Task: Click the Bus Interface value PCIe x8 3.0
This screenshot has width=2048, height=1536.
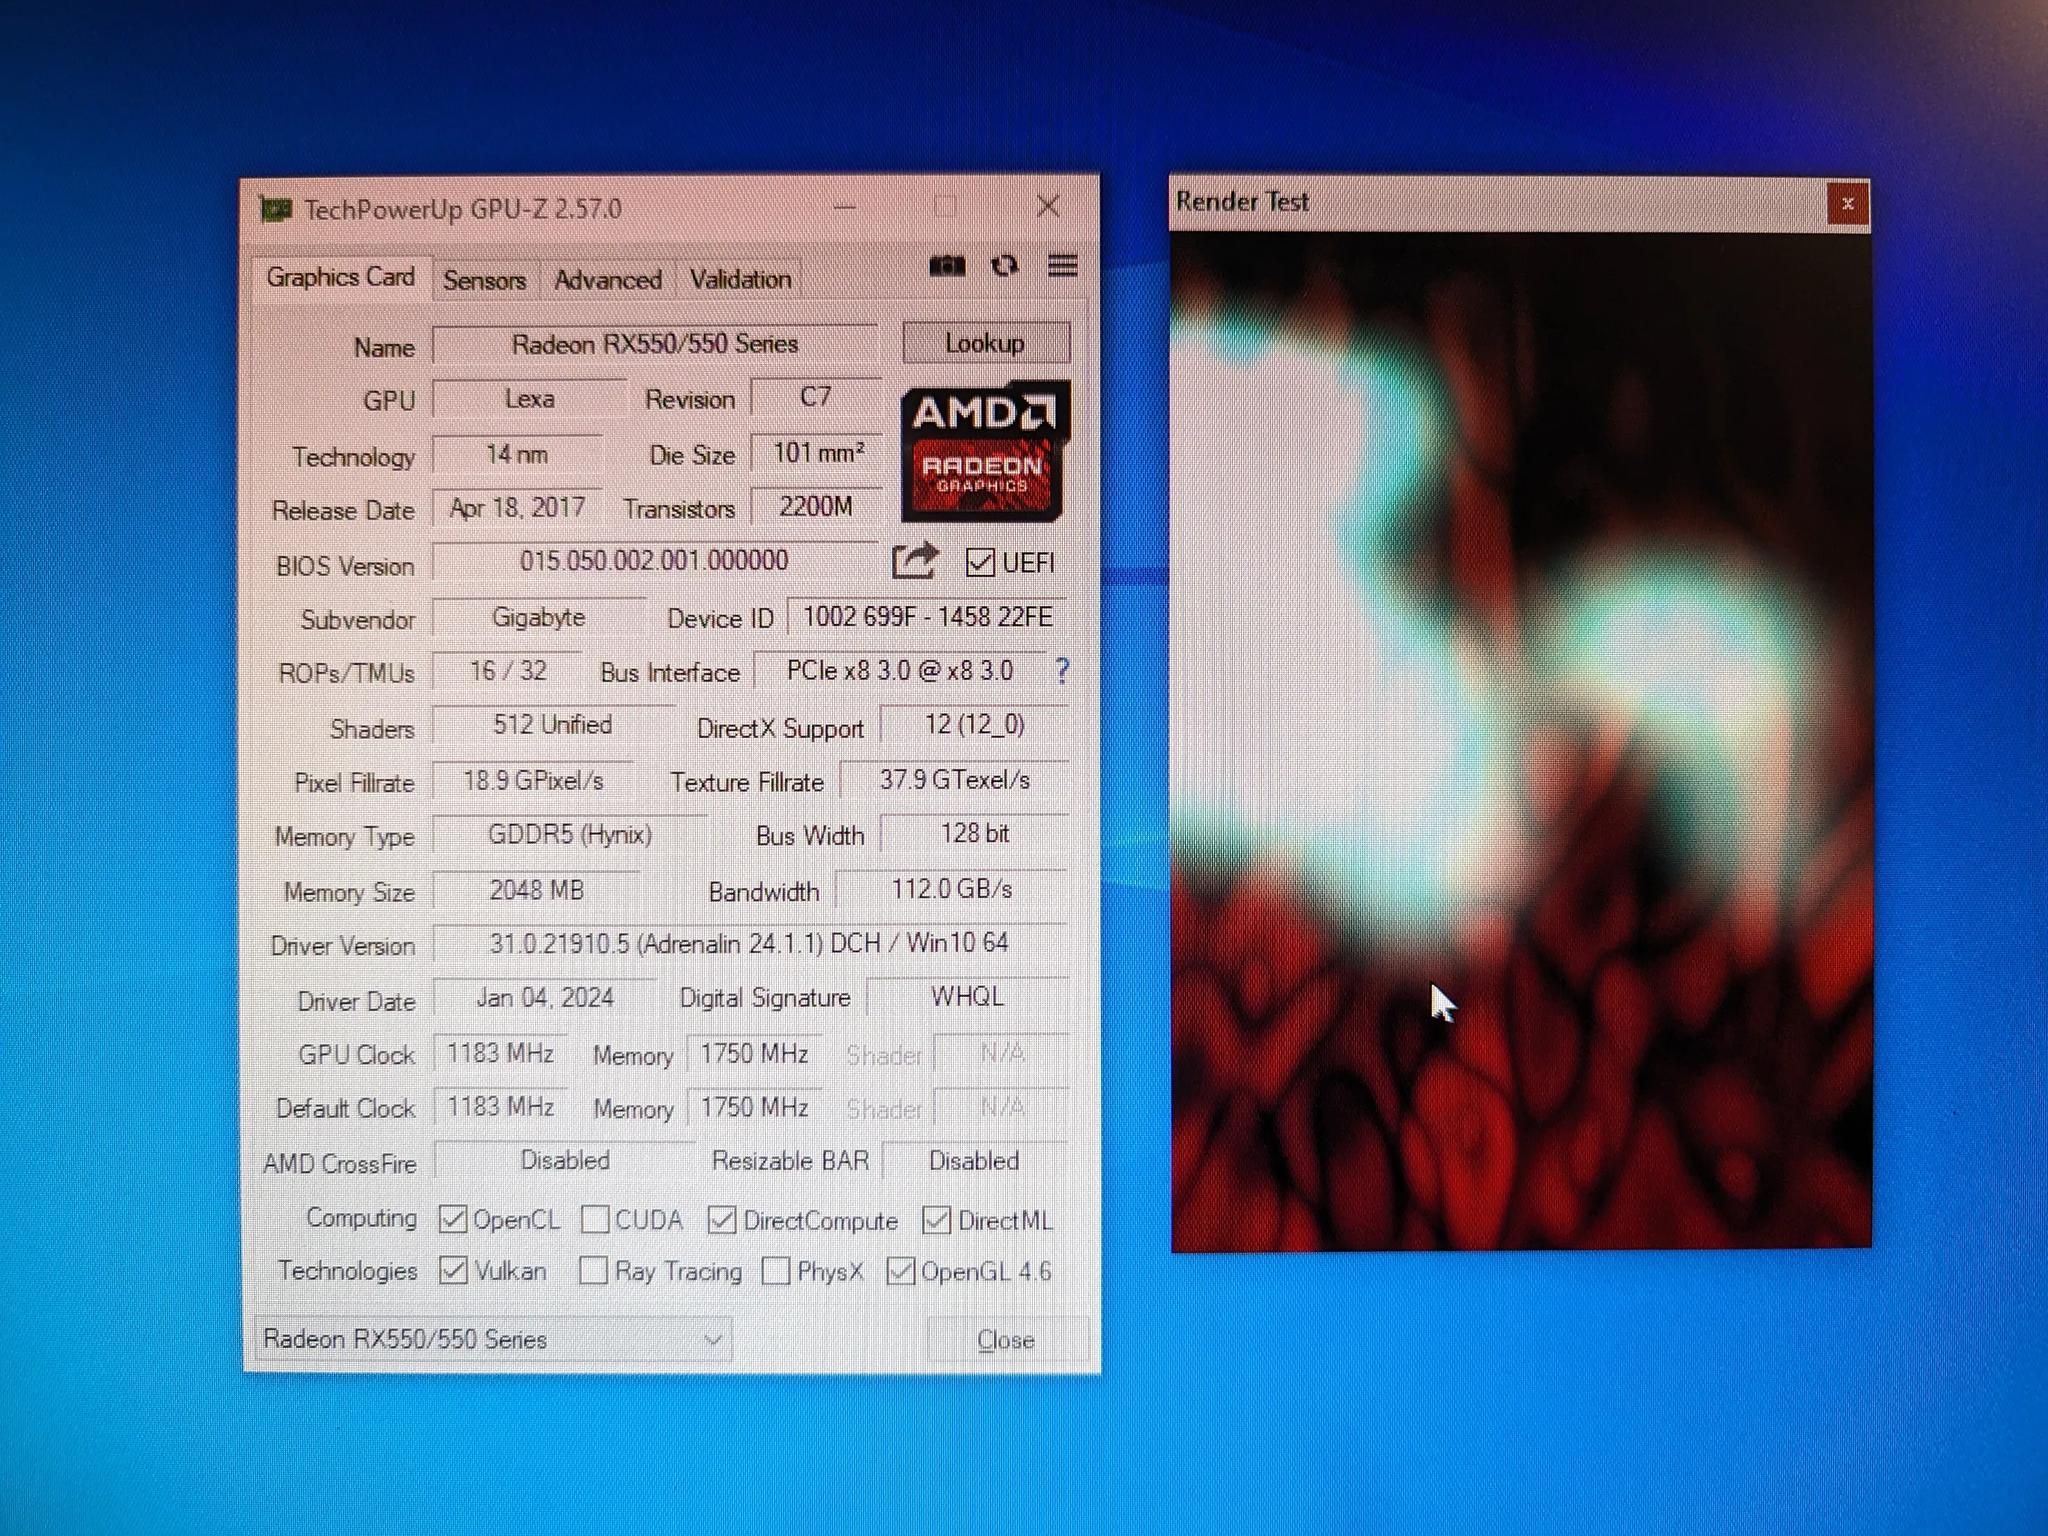Action: (900, 671)
